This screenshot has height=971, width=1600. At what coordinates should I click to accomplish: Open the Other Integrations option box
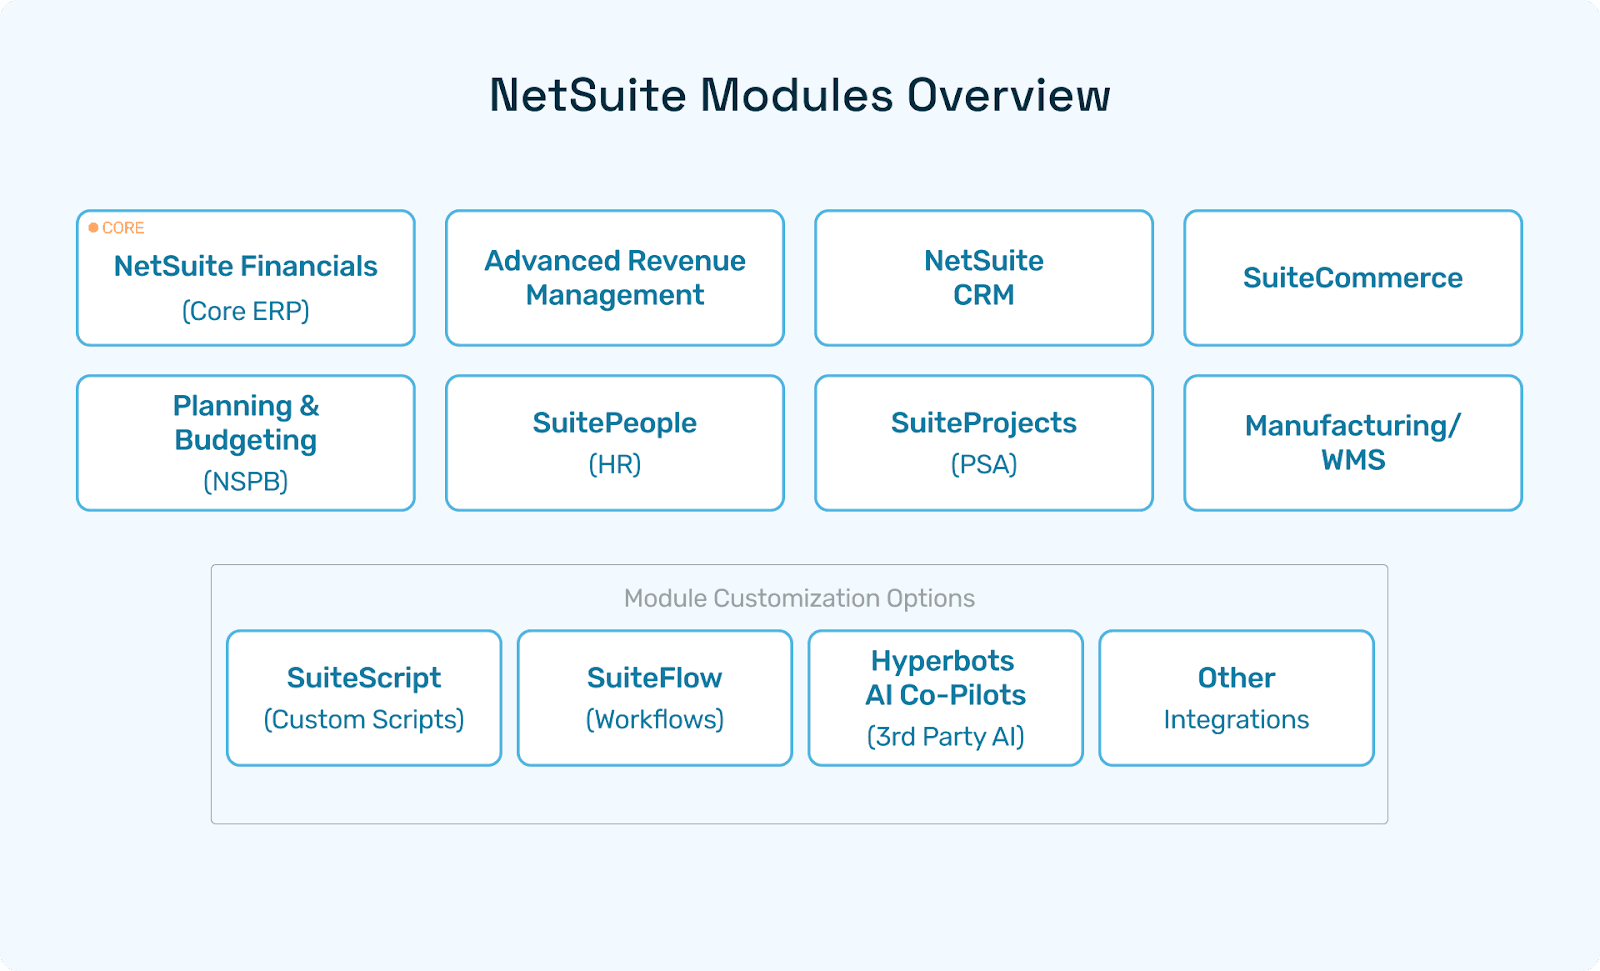[1237, 698]
